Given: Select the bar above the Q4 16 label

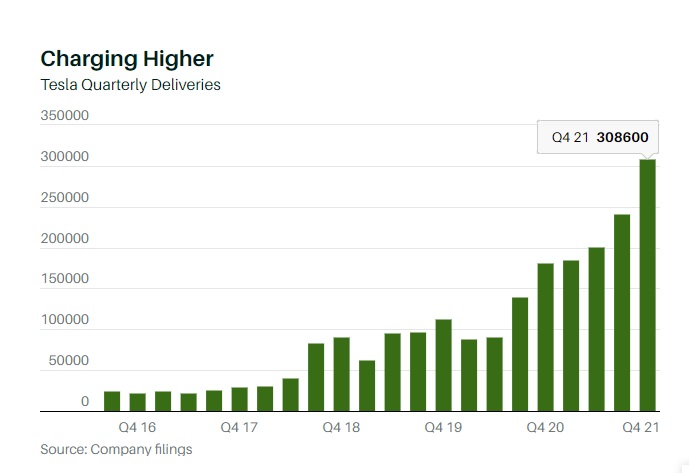Looking at the screenshot, I should tap(137, 402).
